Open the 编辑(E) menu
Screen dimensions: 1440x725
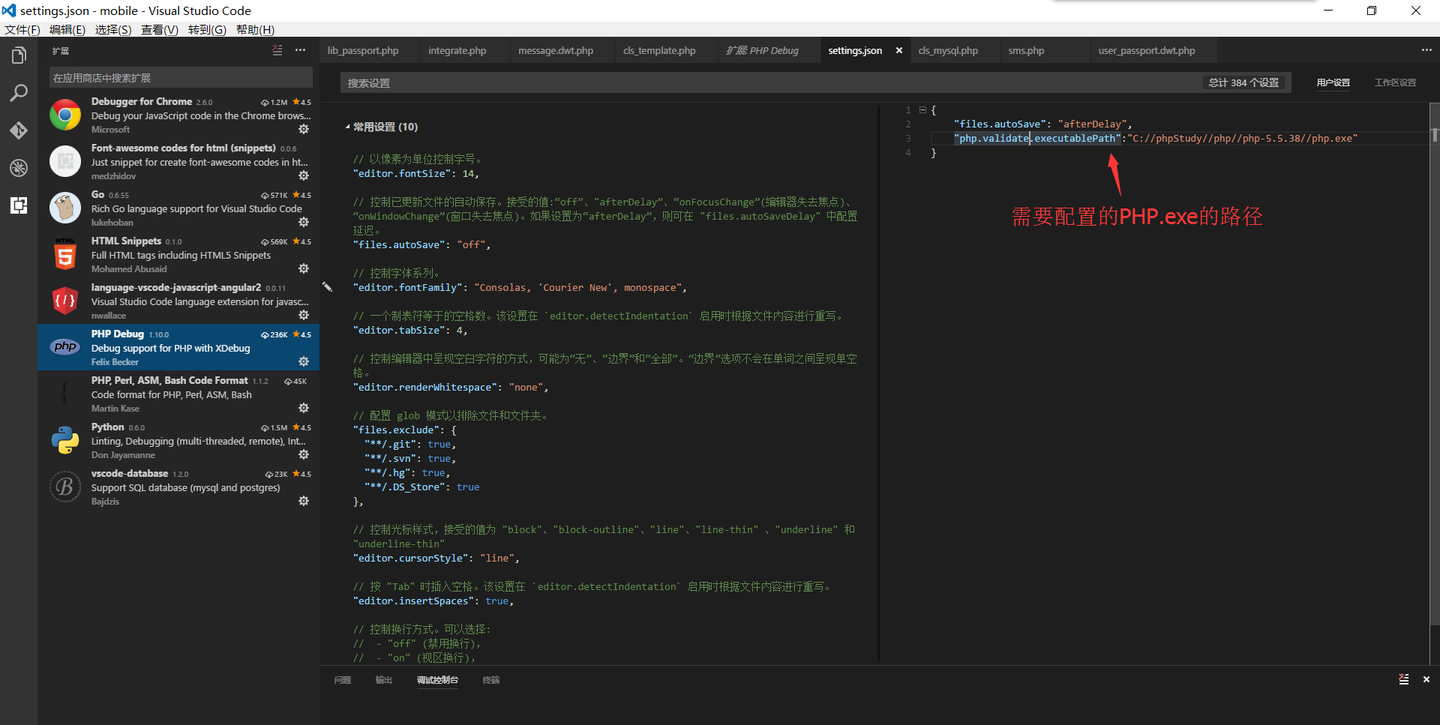coord(67,30)
